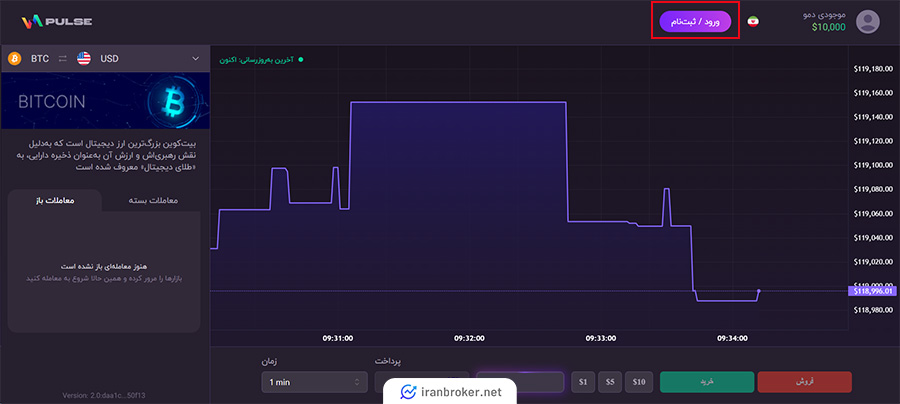Open the 1 min time dropdown

click(314, 382)
